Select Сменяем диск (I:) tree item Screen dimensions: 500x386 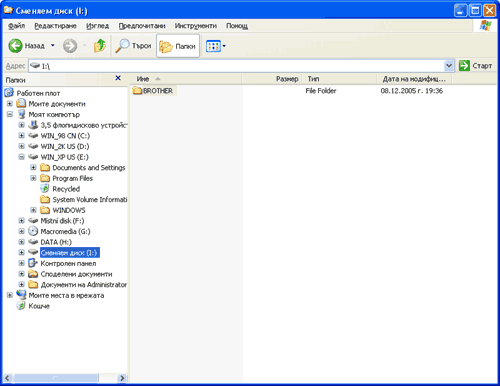click(69, 253)
